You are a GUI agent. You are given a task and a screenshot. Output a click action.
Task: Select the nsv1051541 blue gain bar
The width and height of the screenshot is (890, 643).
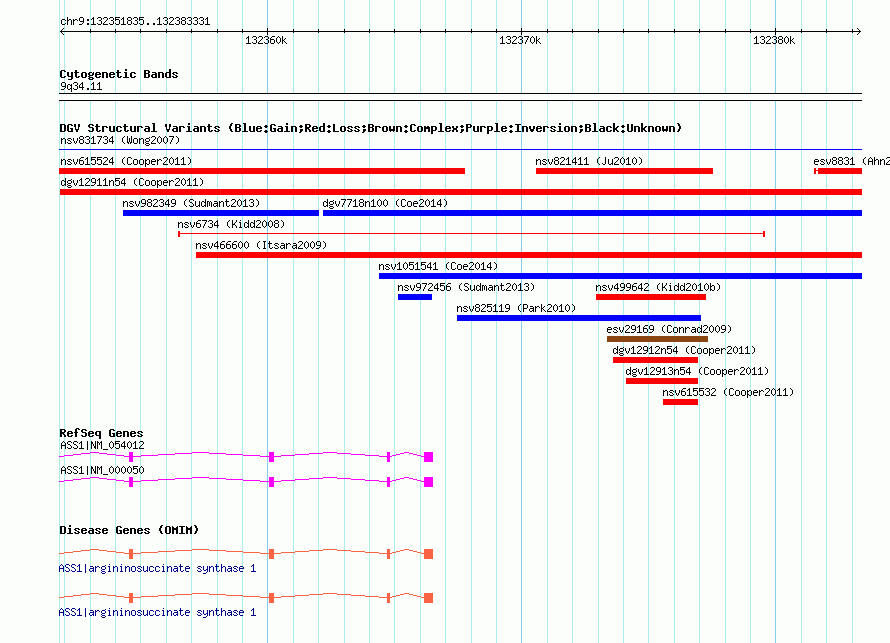pos(620,276)
